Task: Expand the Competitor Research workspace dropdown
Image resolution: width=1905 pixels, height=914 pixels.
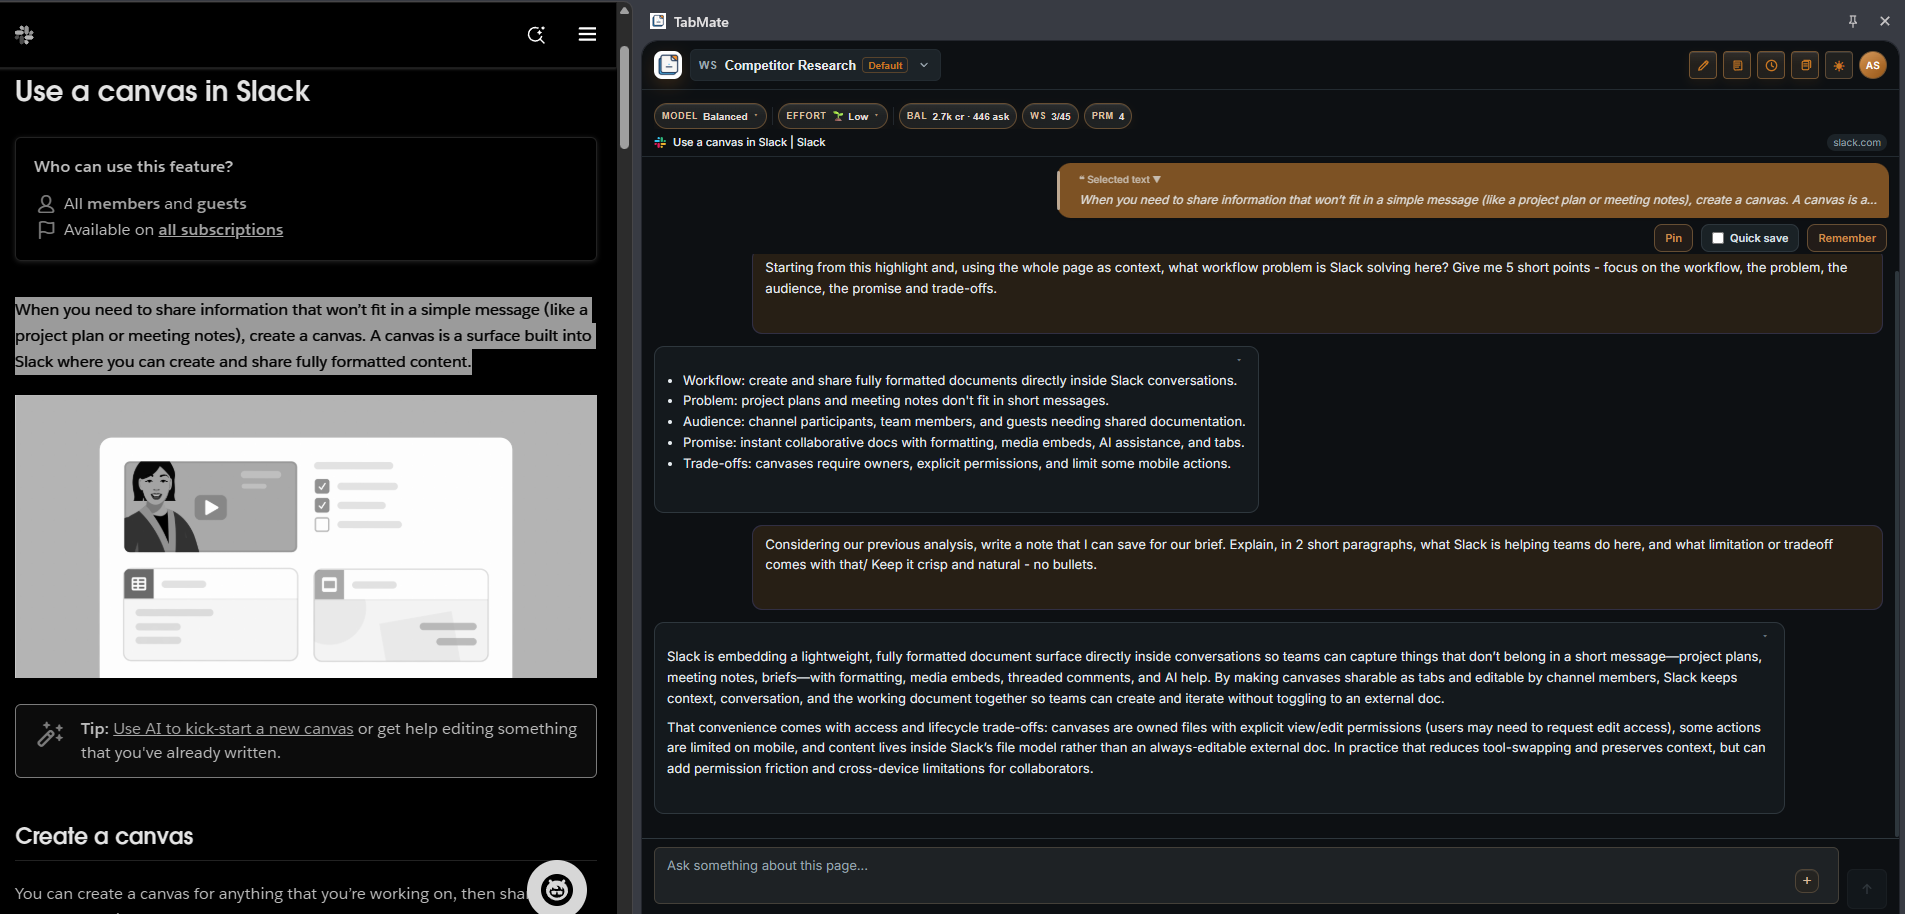Action: coord(925,65)
